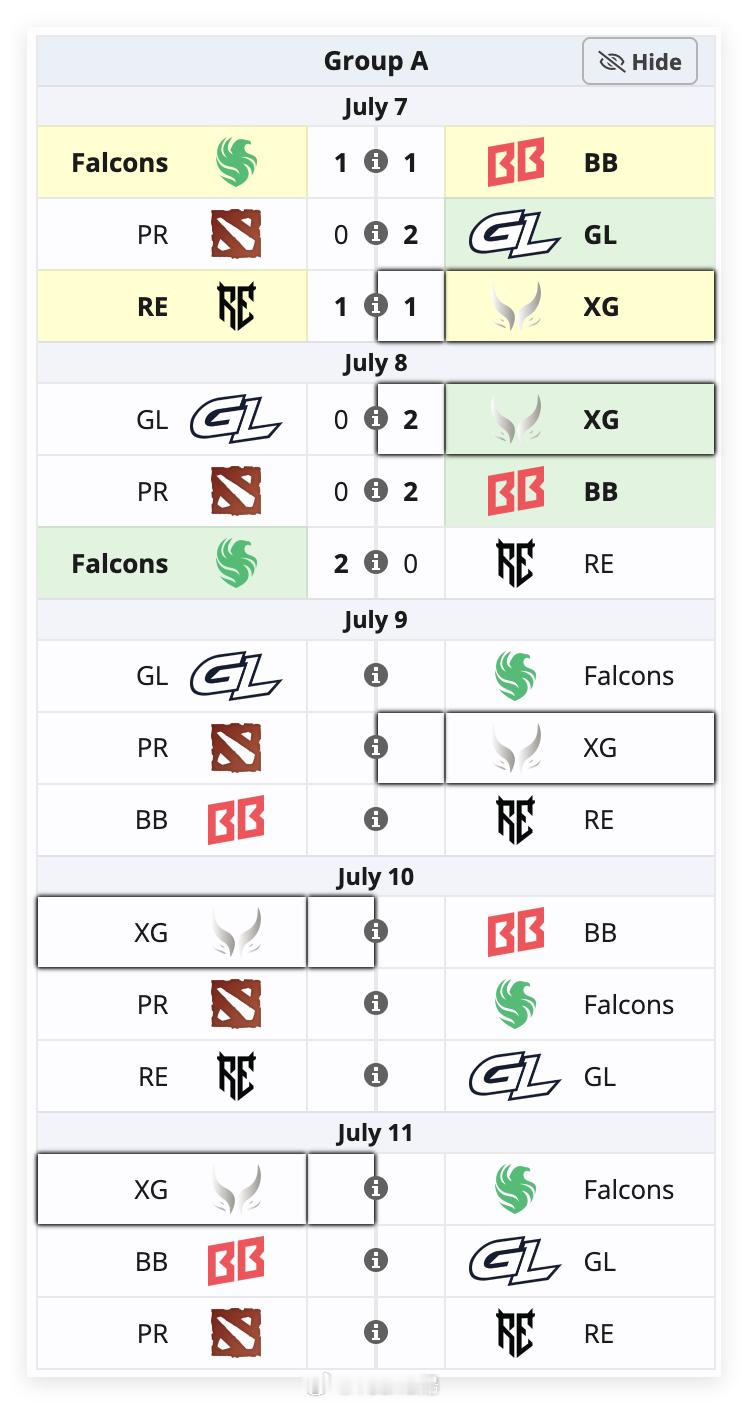Image resolution: width=748 pixels, height=1404 pixels.
Task: Open info for BB vs RE July 9
Action: click(376, 819)
